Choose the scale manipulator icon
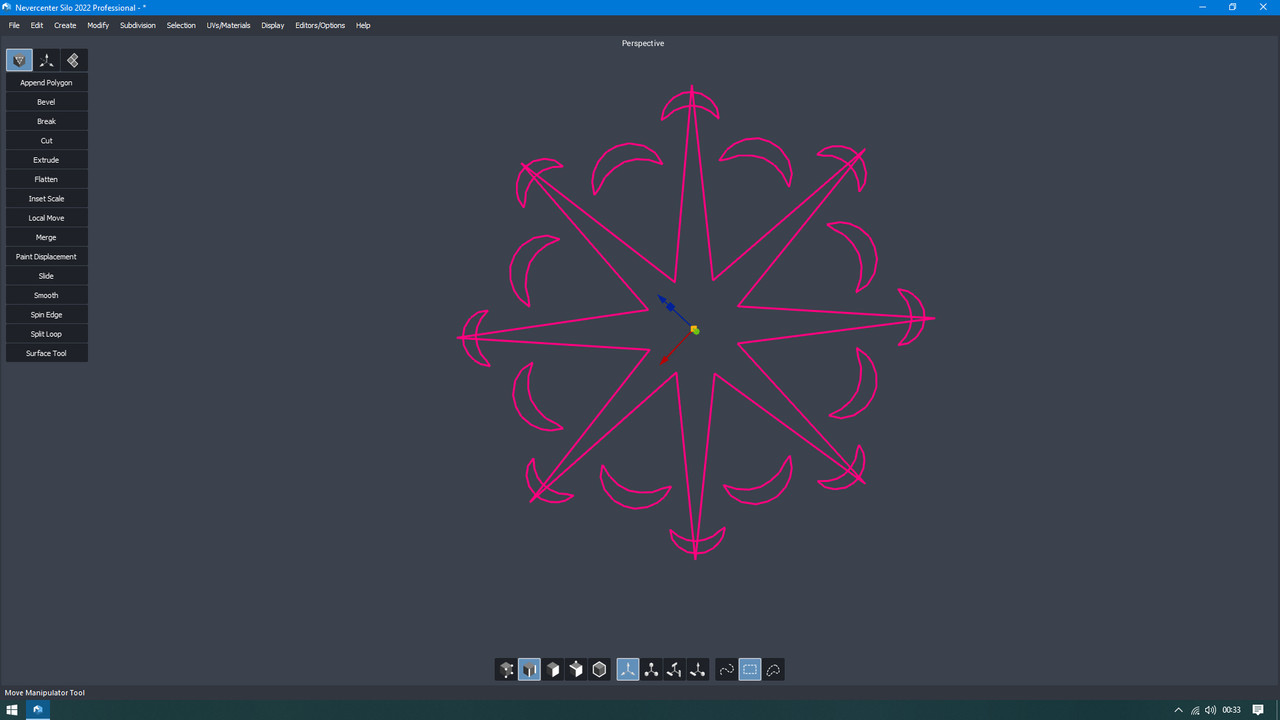1280x720 pixels. tap(674, 670)
